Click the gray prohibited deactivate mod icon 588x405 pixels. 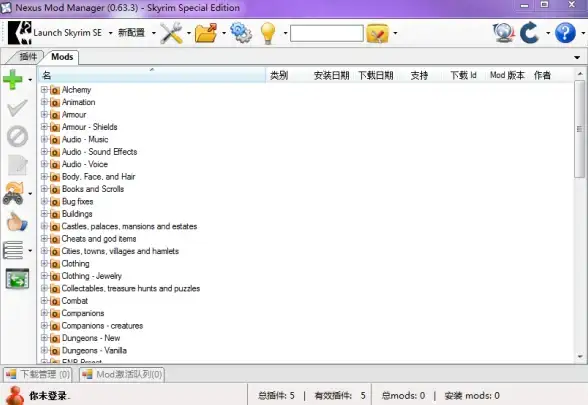coord(17,136)
